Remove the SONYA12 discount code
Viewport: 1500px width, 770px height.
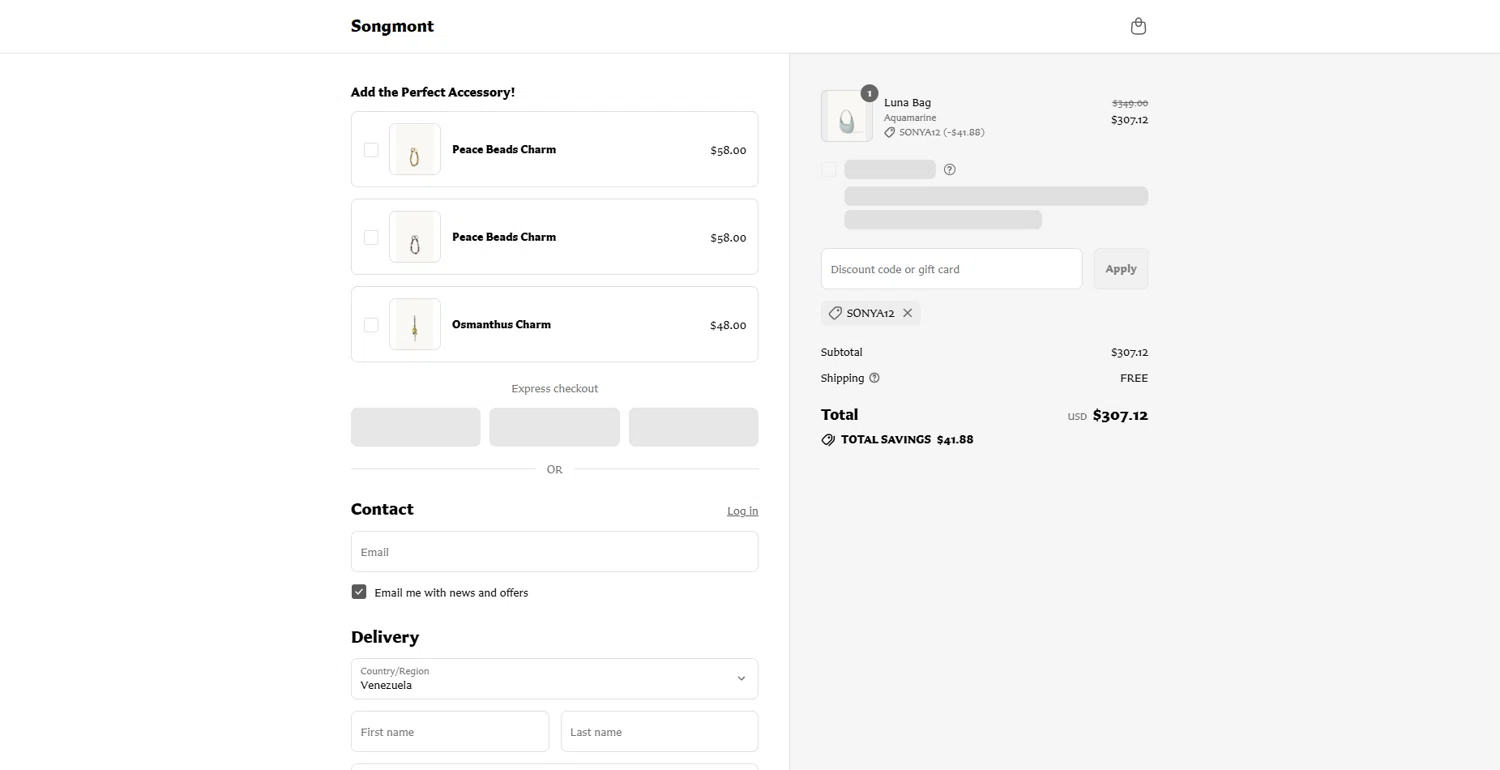(x=907, y=313)
